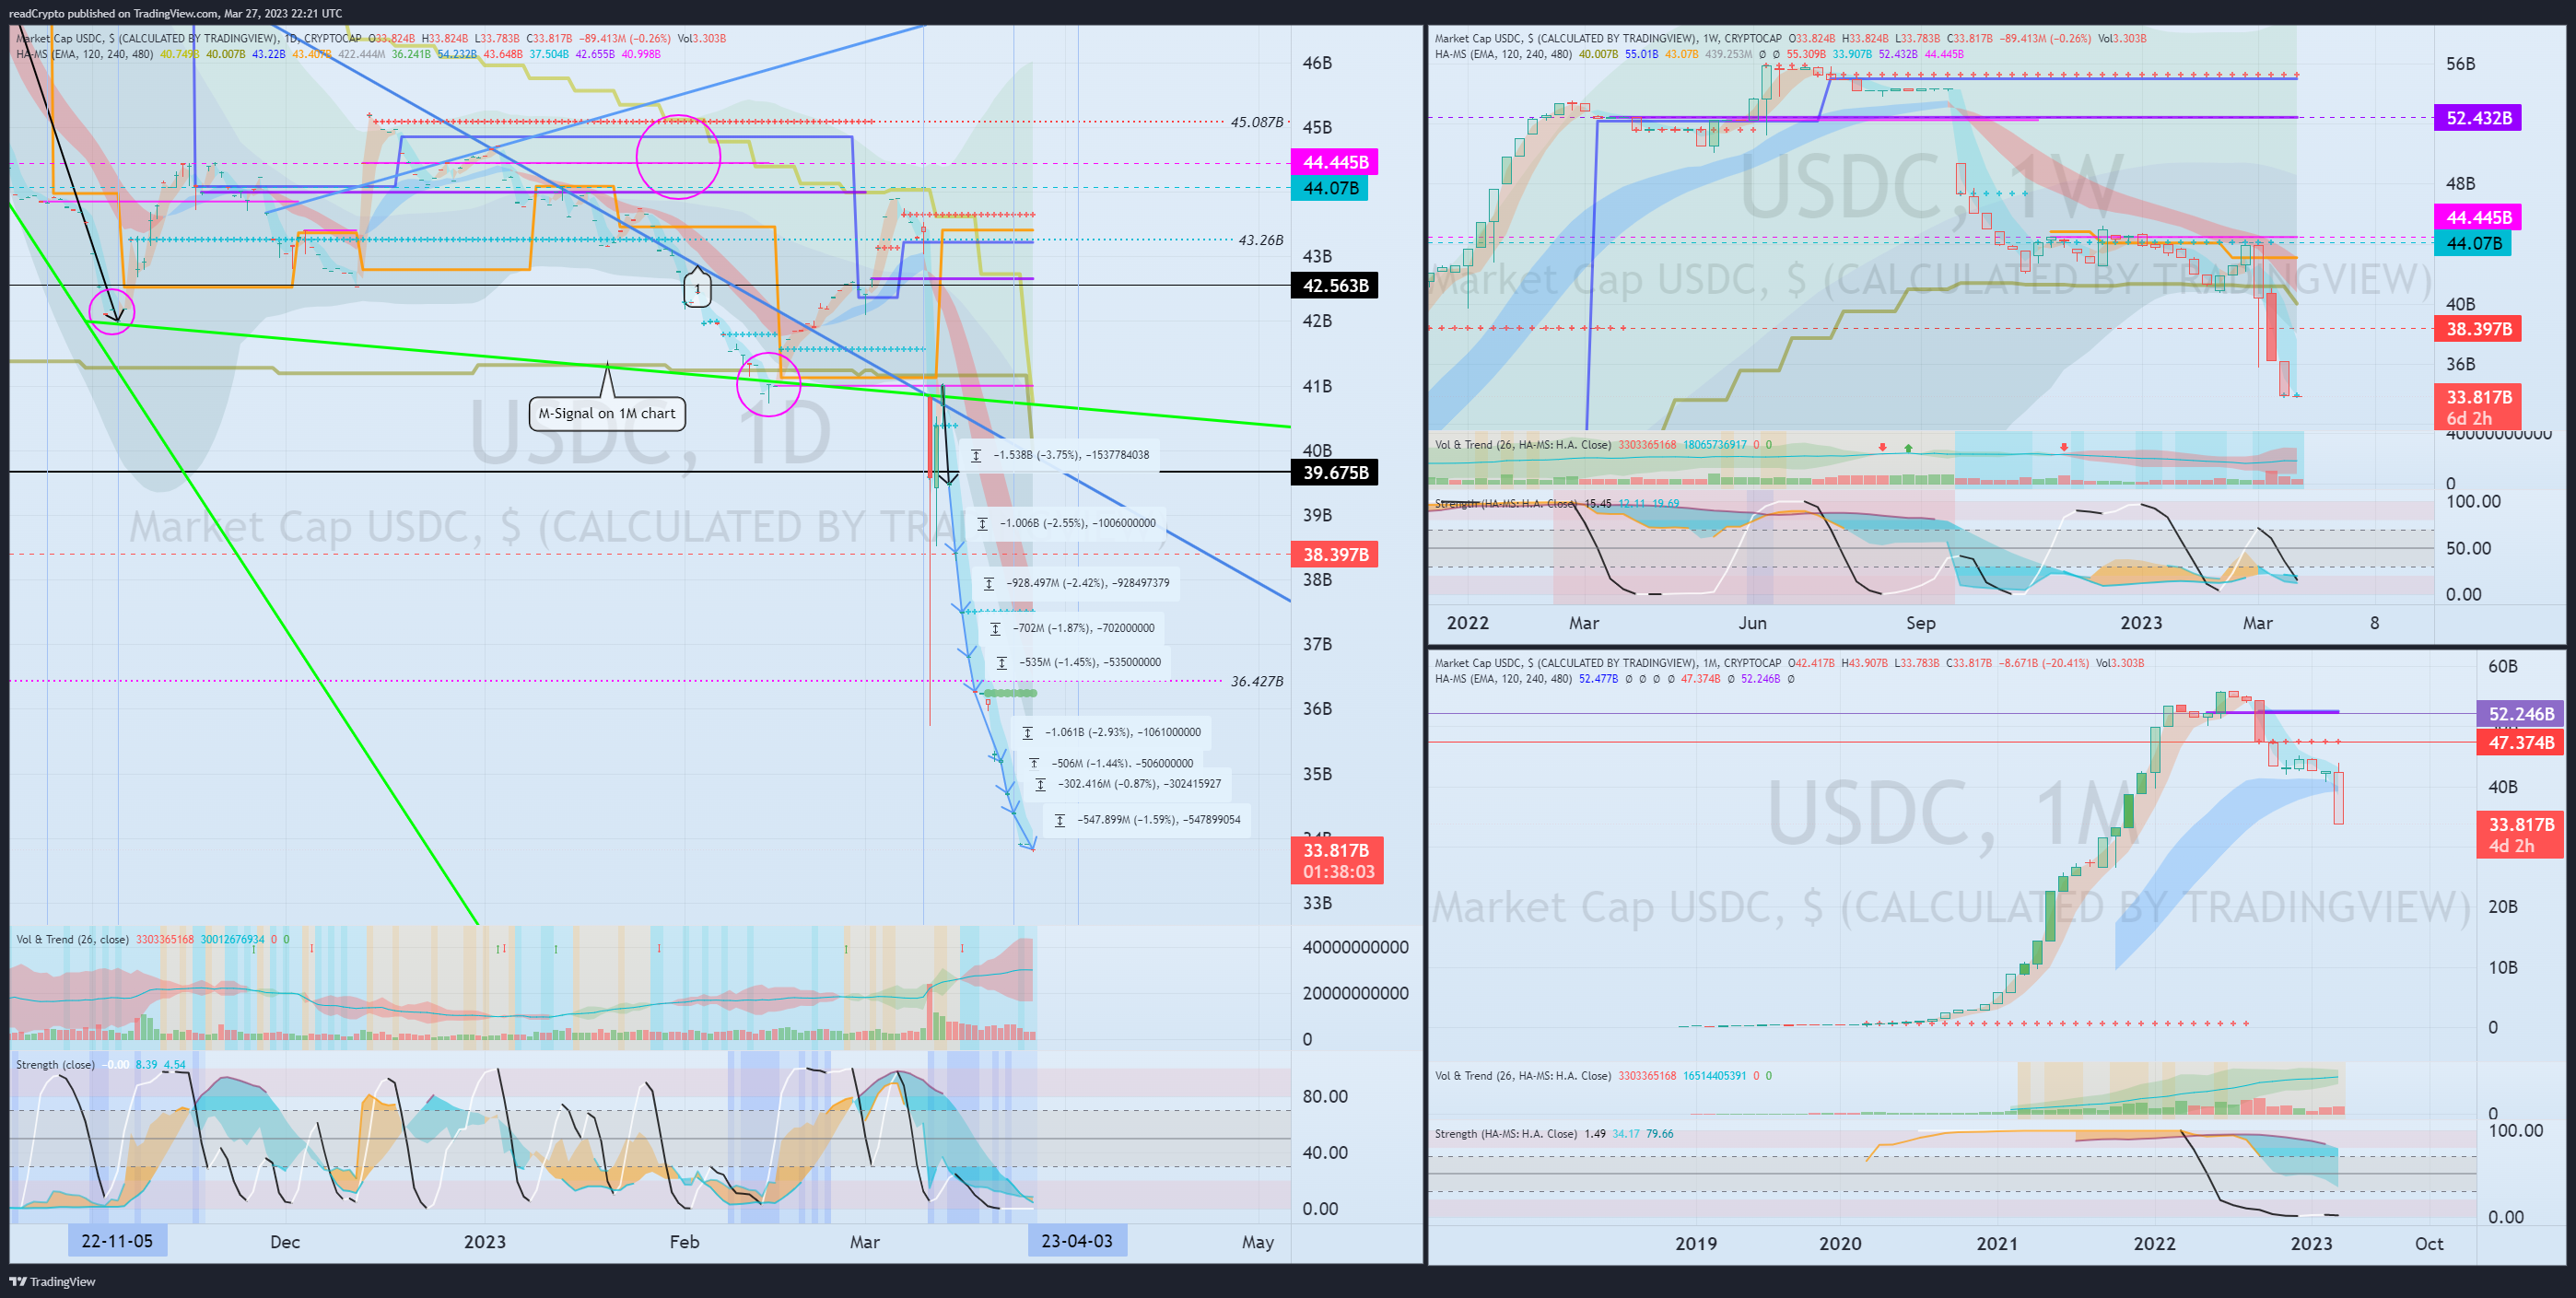Screen dimensions: 2576x1298
Task: Click 'readCrypto published on TradingView.com' header text
Action: (x=113, y=13)
